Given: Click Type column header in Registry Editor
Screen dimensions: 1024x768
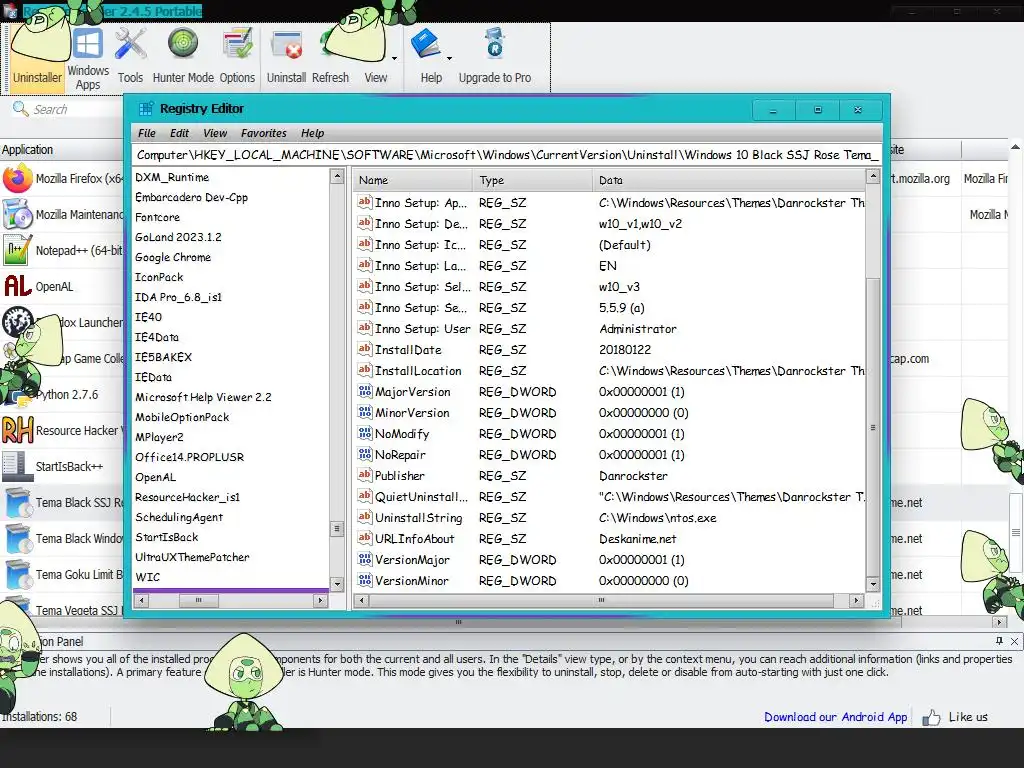Looking at the screenshot, I should [x=532, y=180].
